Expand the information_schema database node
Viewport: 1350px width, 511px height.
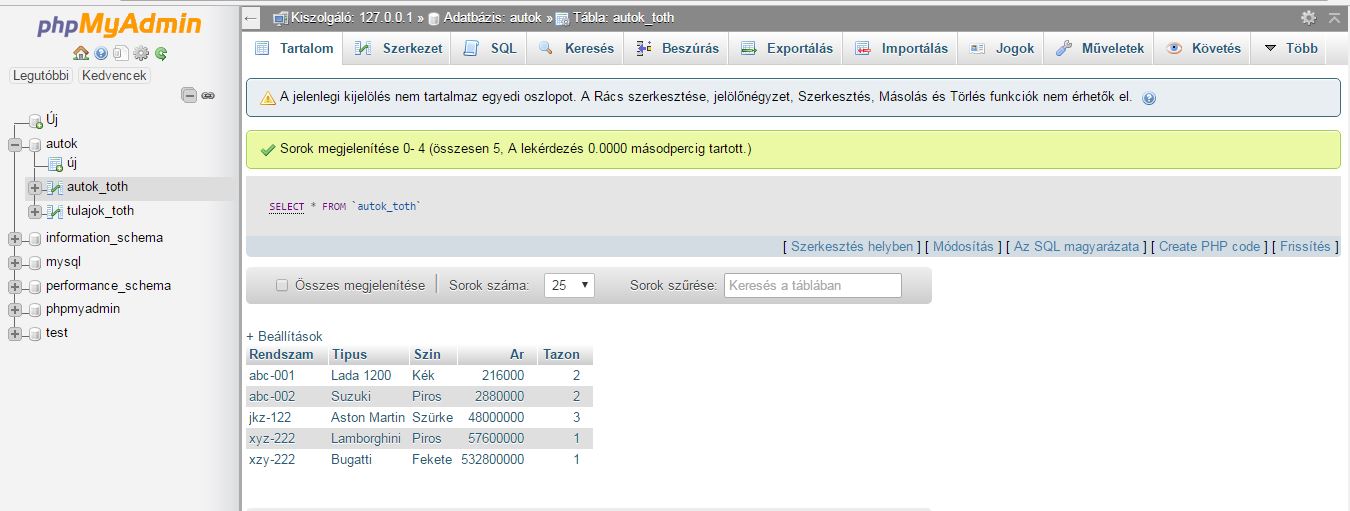14,238
